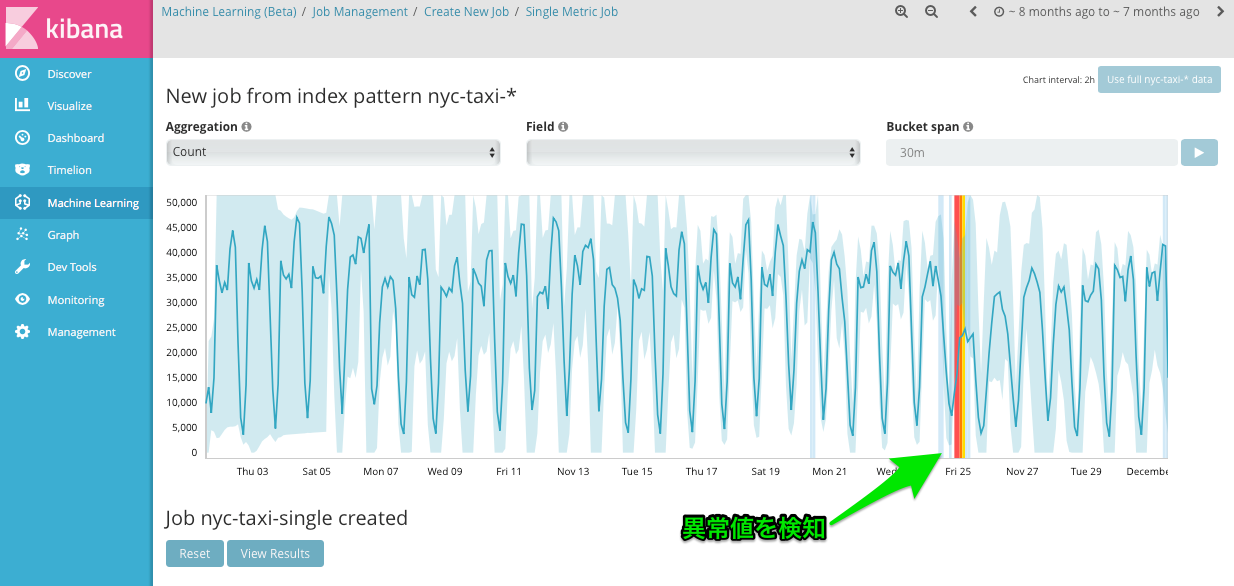Click the Bucket span input showing 30m
1234x586 pixels.
(1031, 152)
